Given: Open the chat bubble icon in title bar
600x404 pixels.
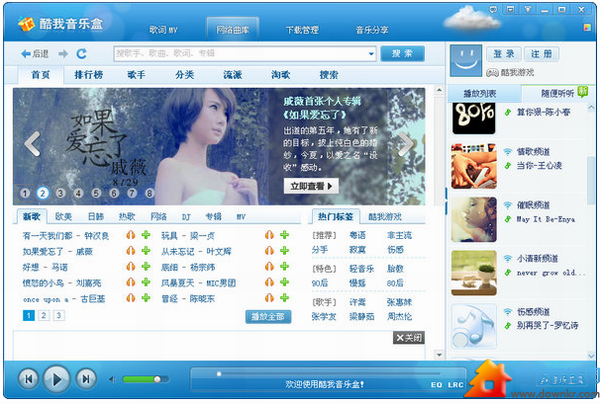Looking at the screenshot, I should coord(493,10).
